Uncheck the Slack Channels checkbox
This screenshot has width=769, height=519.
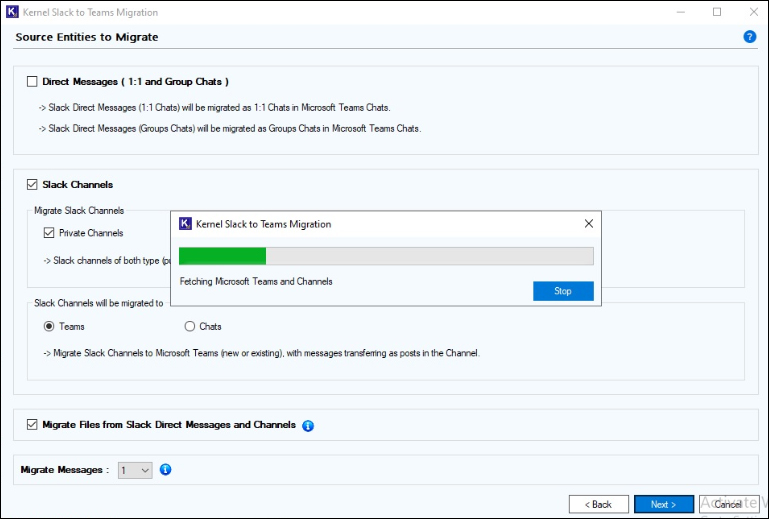(32, 184)
